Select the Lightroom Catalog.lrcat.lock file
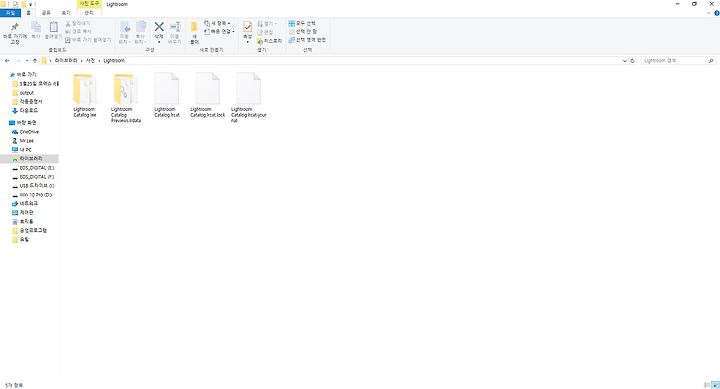 point(208,95)
